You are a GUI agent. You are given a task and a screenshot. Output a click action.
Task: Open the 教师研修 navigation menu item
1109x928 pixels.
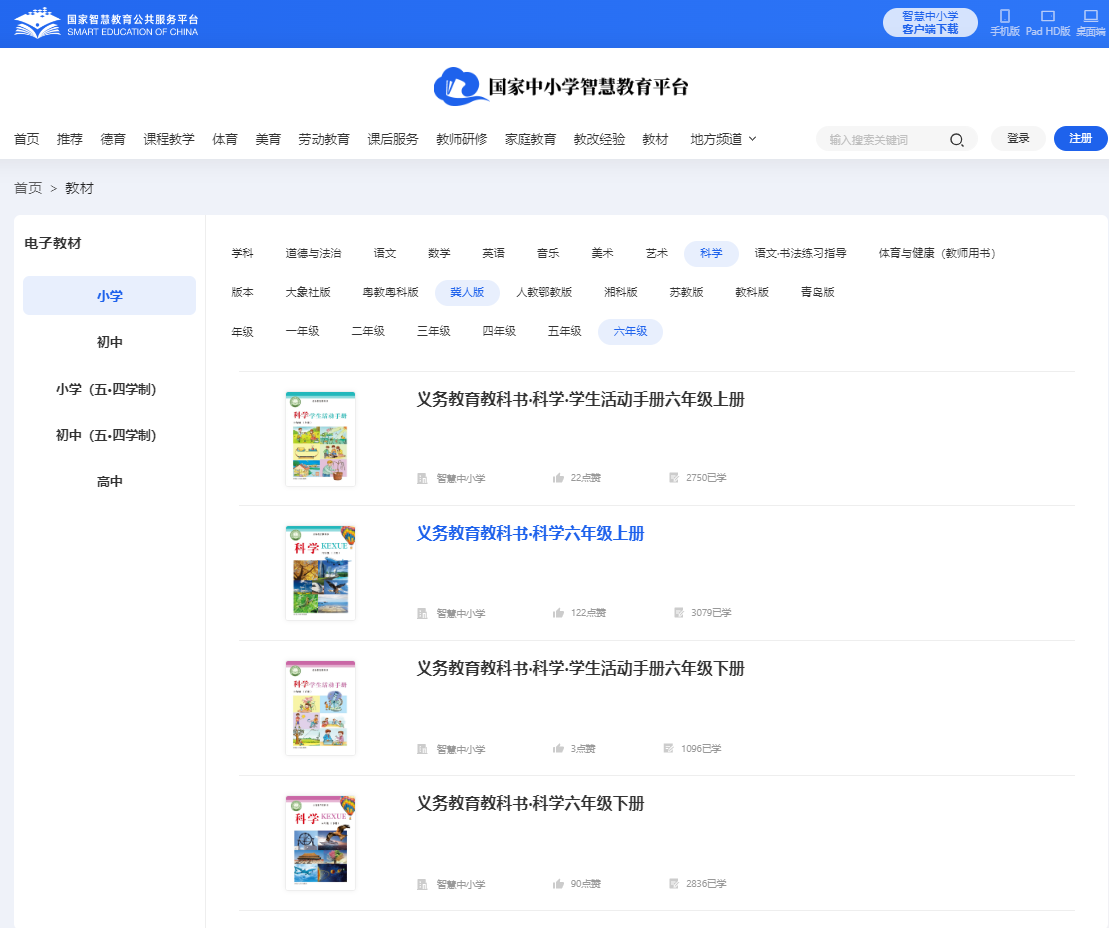pyautogui.click(x=461, y=139)
